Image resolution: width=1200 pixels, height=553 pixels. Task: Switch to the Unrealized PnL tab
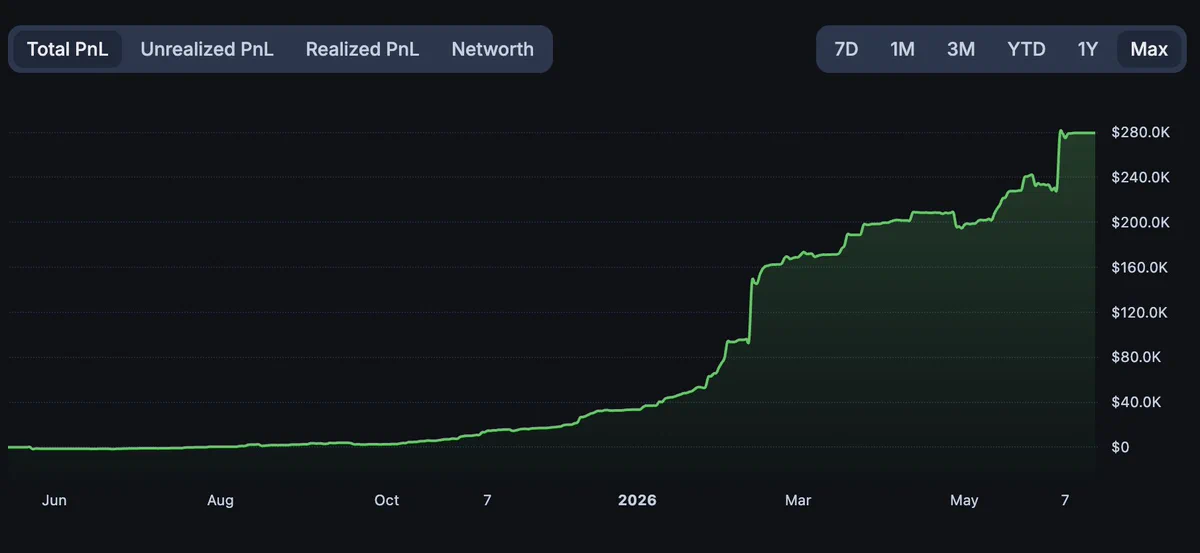click(207, 49)
